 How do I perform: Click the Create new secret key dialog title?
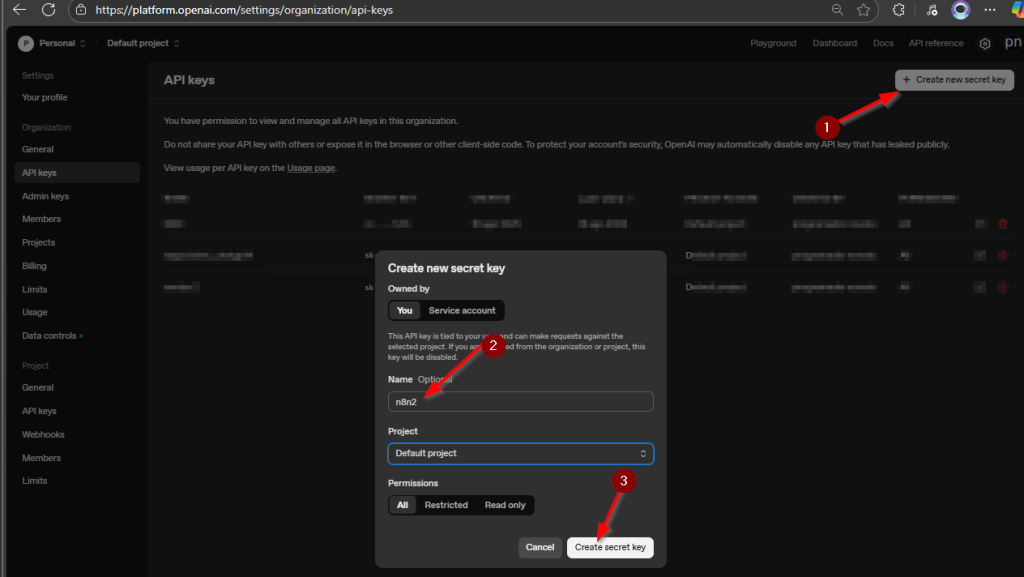pos(446,268)
